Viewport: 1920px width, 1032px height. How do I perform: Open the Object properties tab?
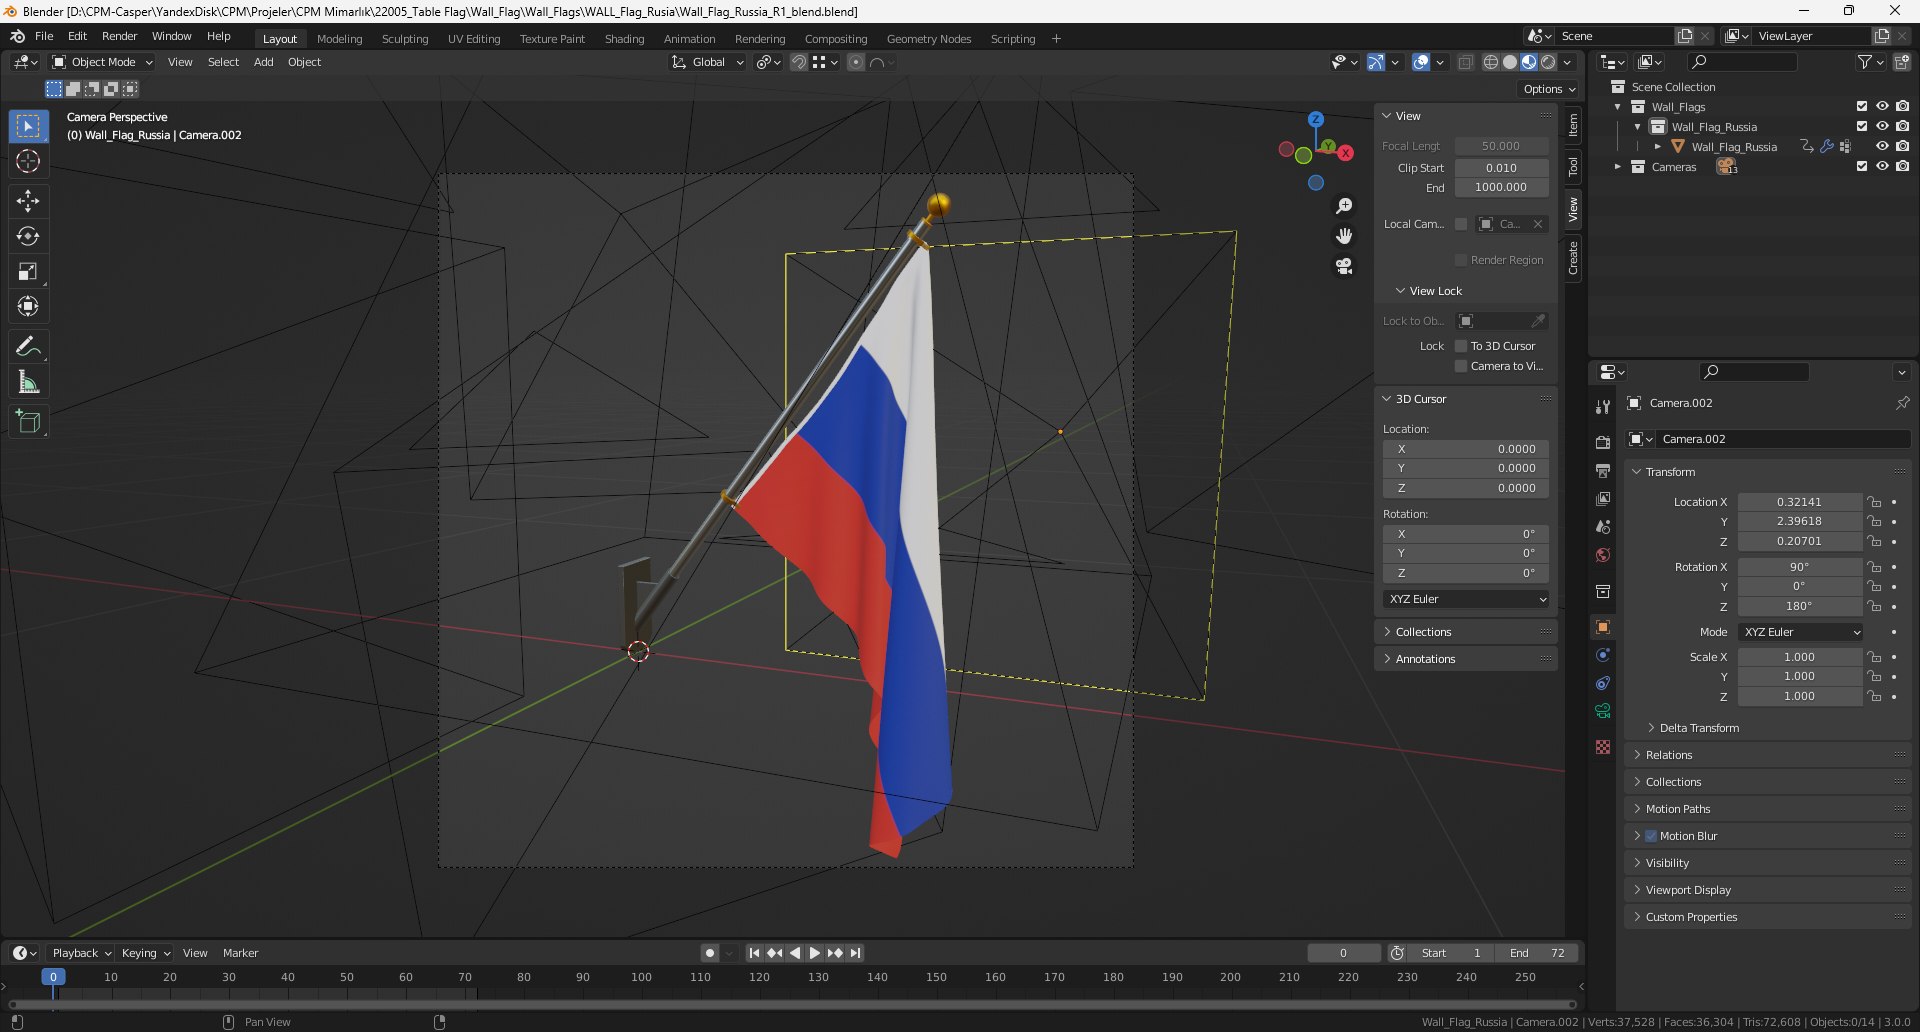[x=1603, y=627]
